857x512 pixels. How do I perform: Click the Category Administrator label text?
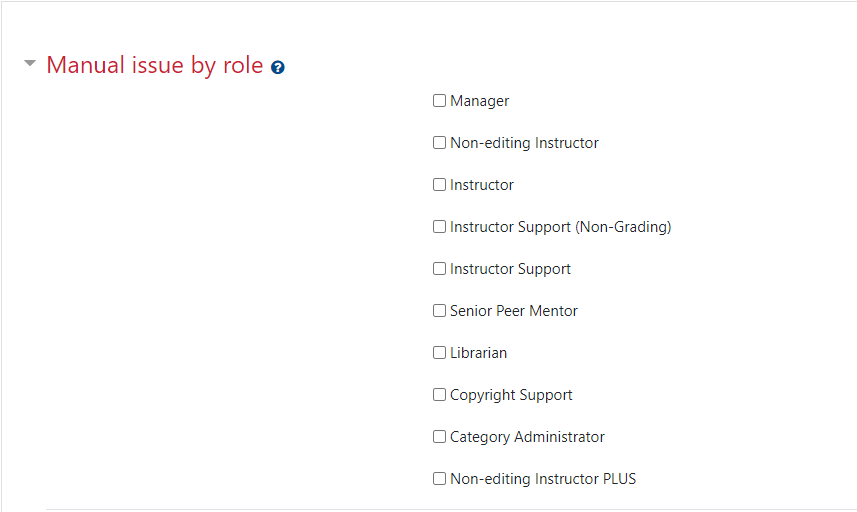coord(527,437)
